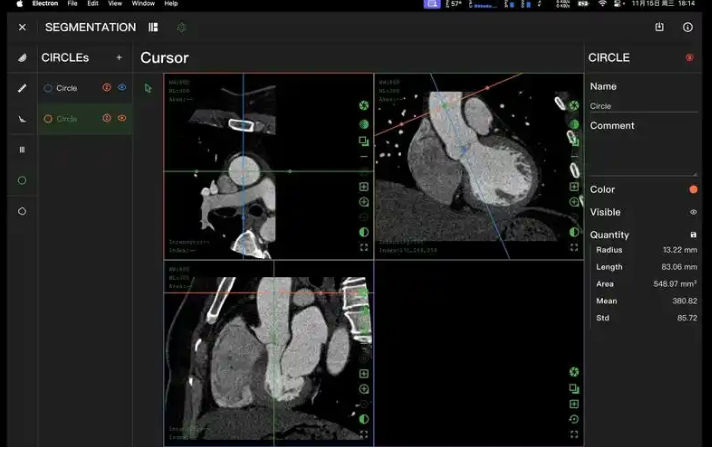The image size is (712, 450).
Task: Maximize the empty 3D view with fullscreen icon
Action: pos(574,435)
